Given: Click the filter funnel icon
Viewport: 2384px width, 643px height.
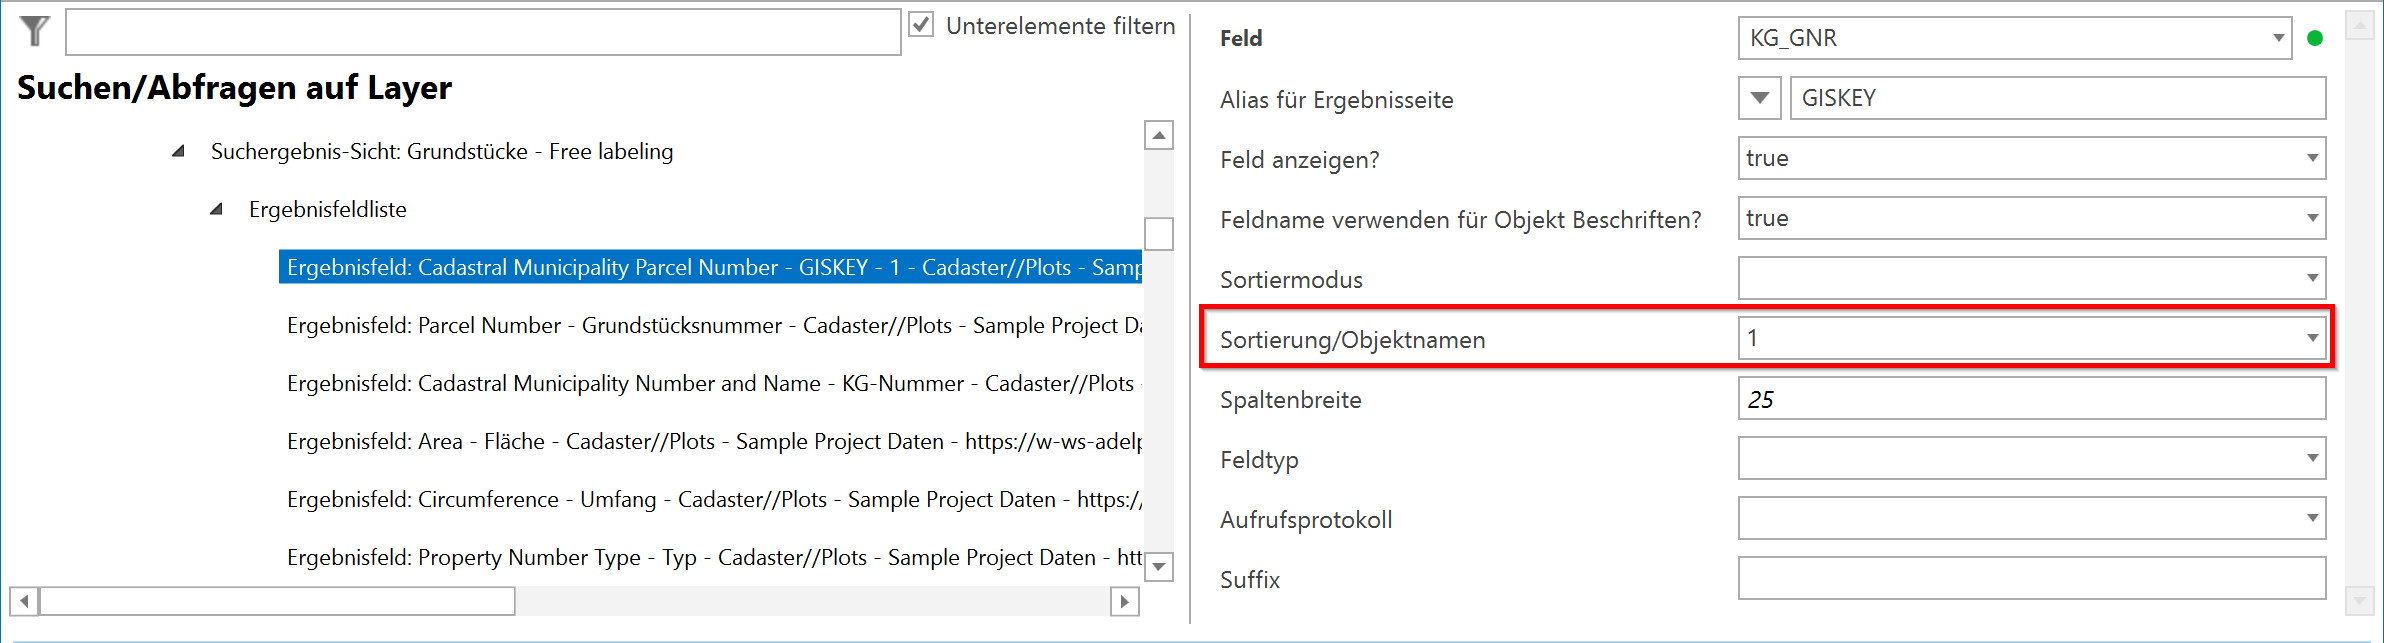Looking at the screenshot, I should (x=34, y=30).
